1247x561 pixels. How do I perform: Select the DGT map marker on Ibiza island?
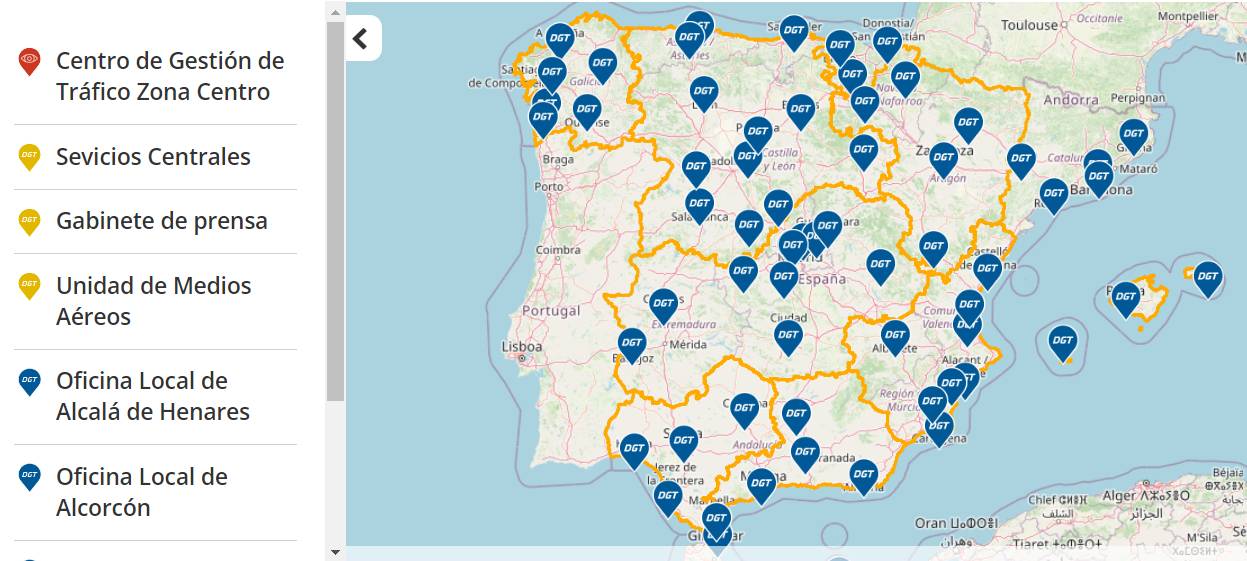click(1062, 341)
